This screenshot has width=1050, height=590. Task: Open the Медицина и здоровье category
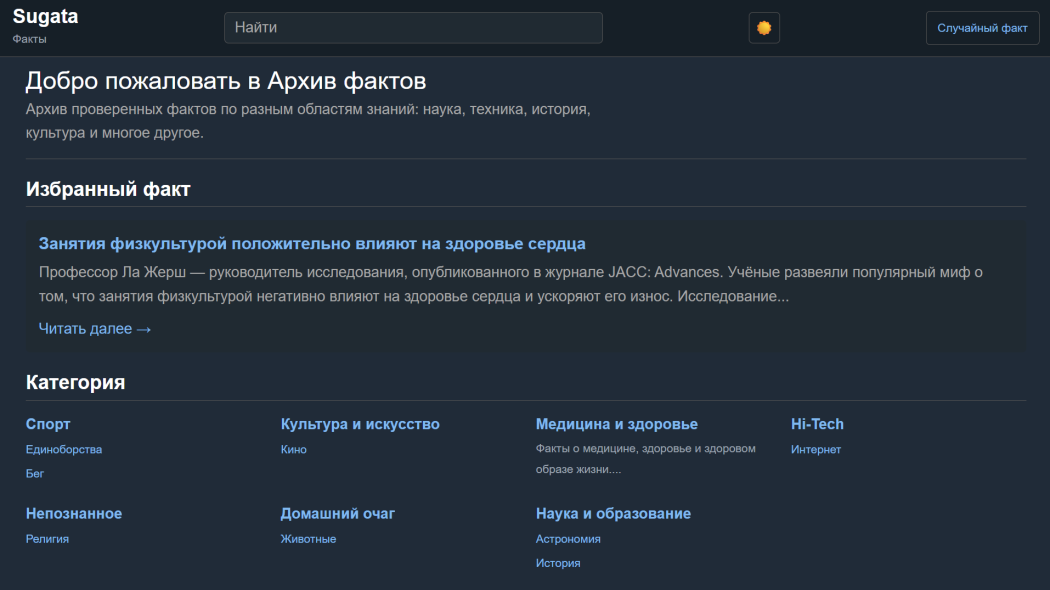coord(617,424)
